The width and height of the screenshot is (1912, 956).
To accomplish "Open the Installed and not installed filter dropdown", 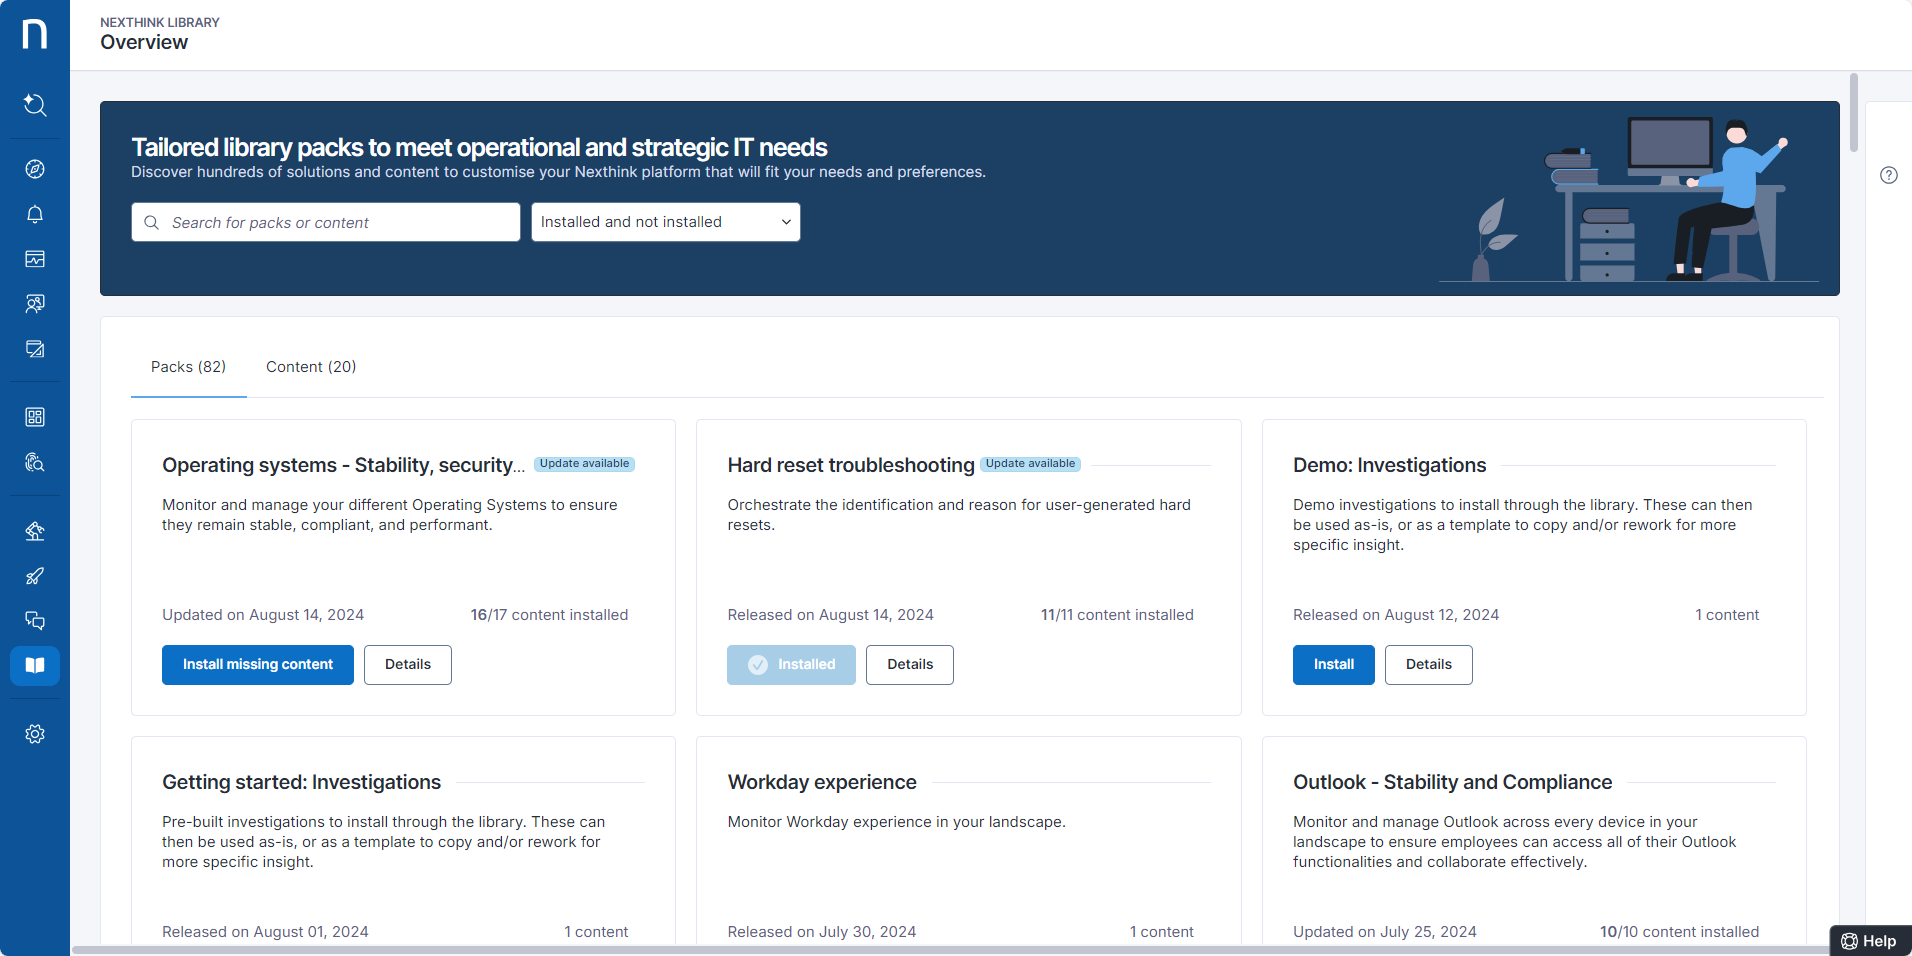I will (665, 221).
